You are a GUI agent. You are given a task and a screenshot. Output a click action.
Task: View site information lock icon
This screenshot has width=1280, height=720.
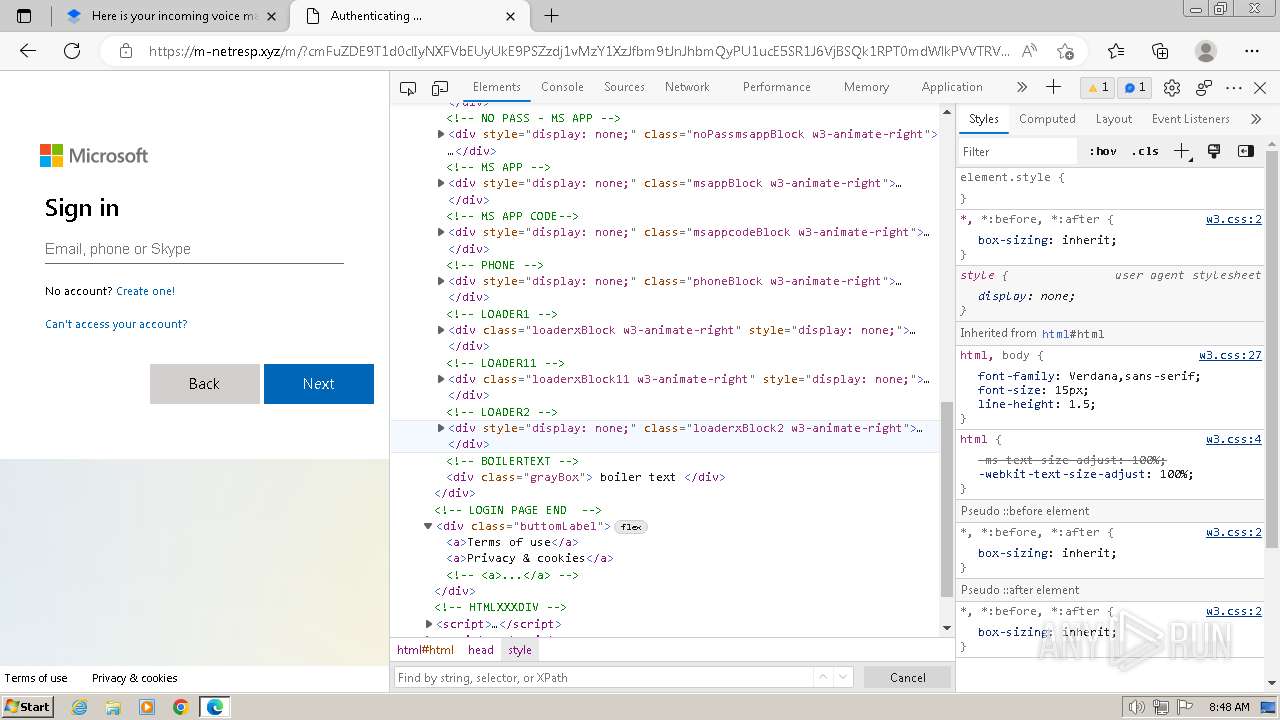click(125, 51)
